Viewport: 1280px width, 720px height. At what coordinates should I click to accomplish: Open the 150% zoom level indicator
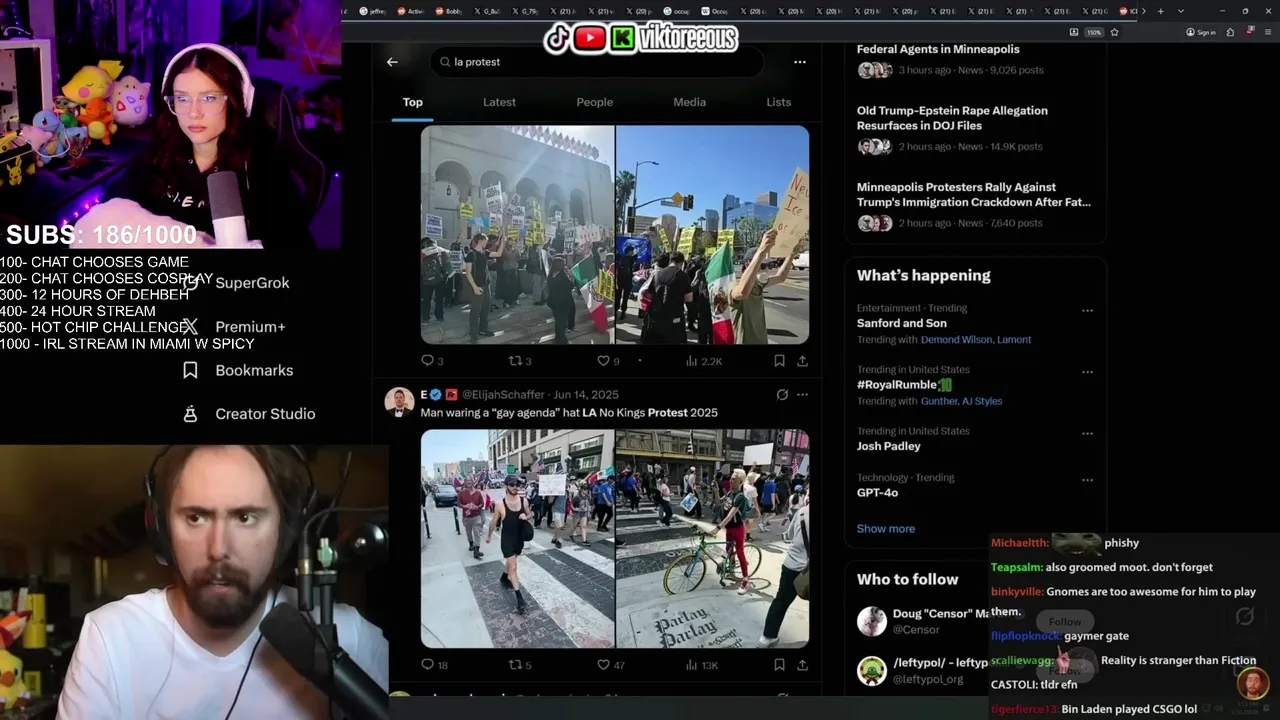point(1094,32)
